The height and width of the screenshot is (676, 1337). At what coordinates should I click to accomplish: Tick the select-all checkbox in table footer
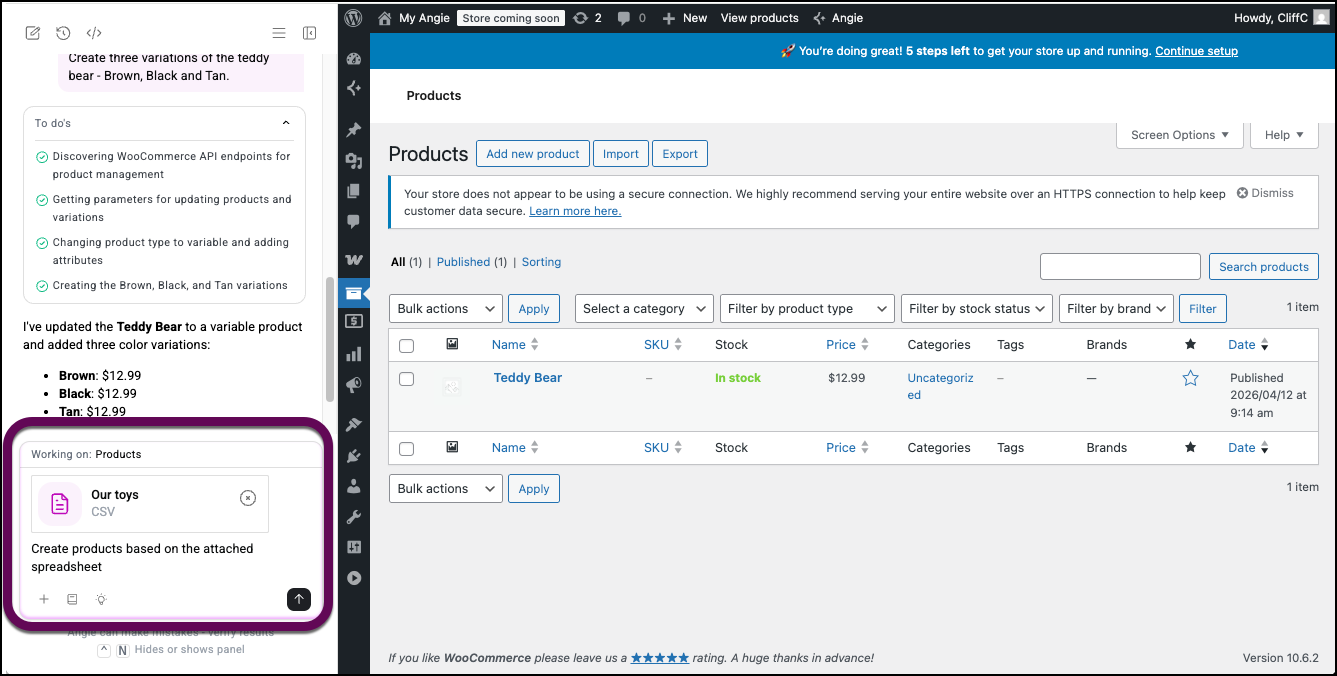[x=406, y=449]
